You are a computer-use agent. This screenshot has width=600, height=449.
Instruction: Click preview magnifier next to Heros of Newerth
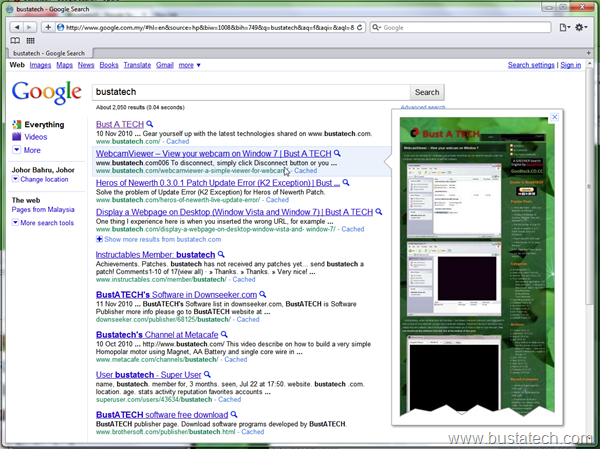[x=346, y=183]
